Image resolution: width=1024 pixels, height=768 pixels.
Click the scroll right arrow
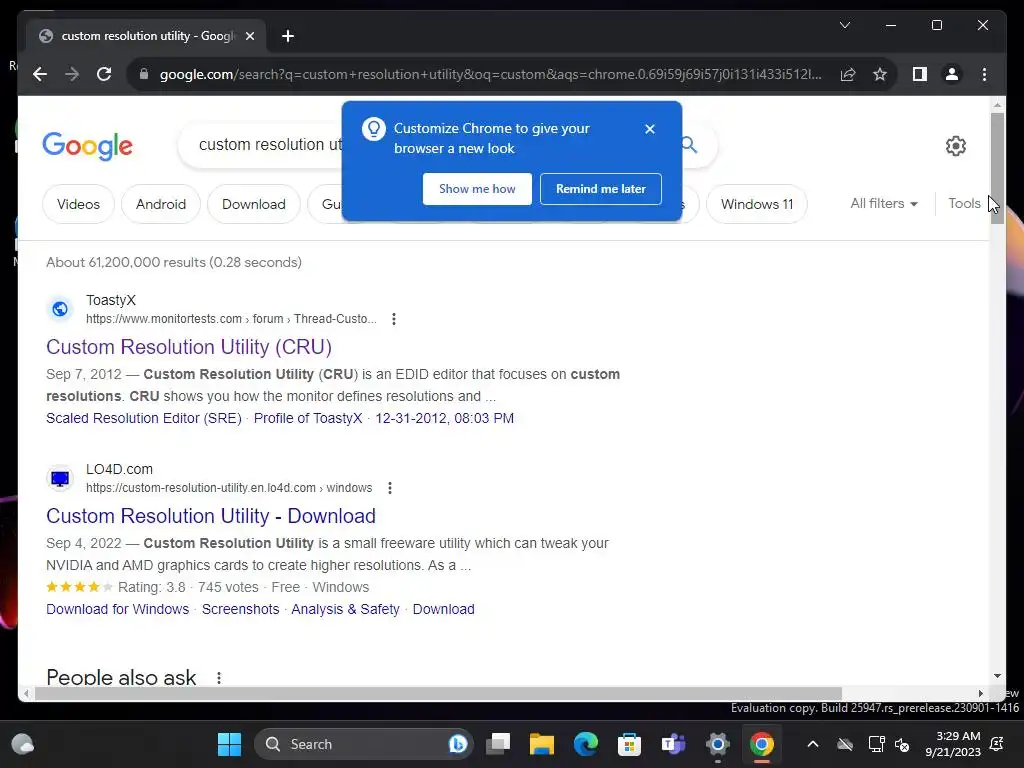click(x=980, y=693)
